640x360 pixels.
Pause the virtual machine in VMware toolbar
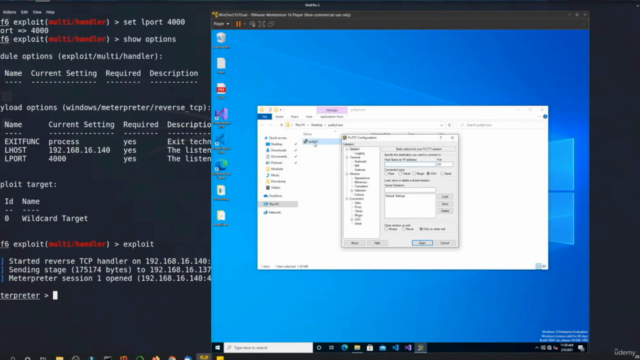[x=238, y=24]
